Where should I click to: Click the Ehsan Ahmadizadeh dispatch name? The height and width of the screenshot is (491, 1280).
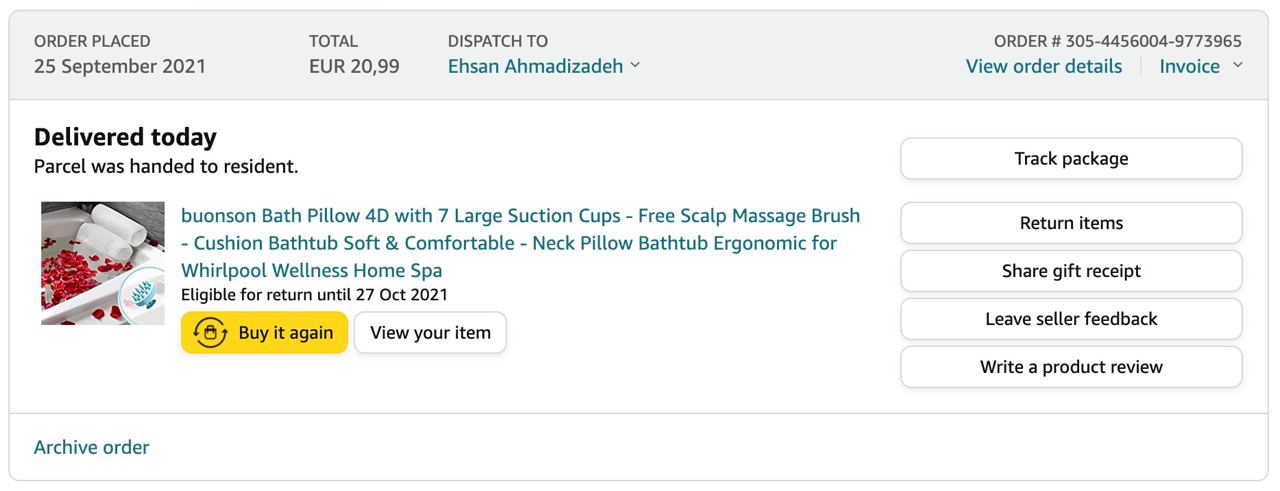535,66
